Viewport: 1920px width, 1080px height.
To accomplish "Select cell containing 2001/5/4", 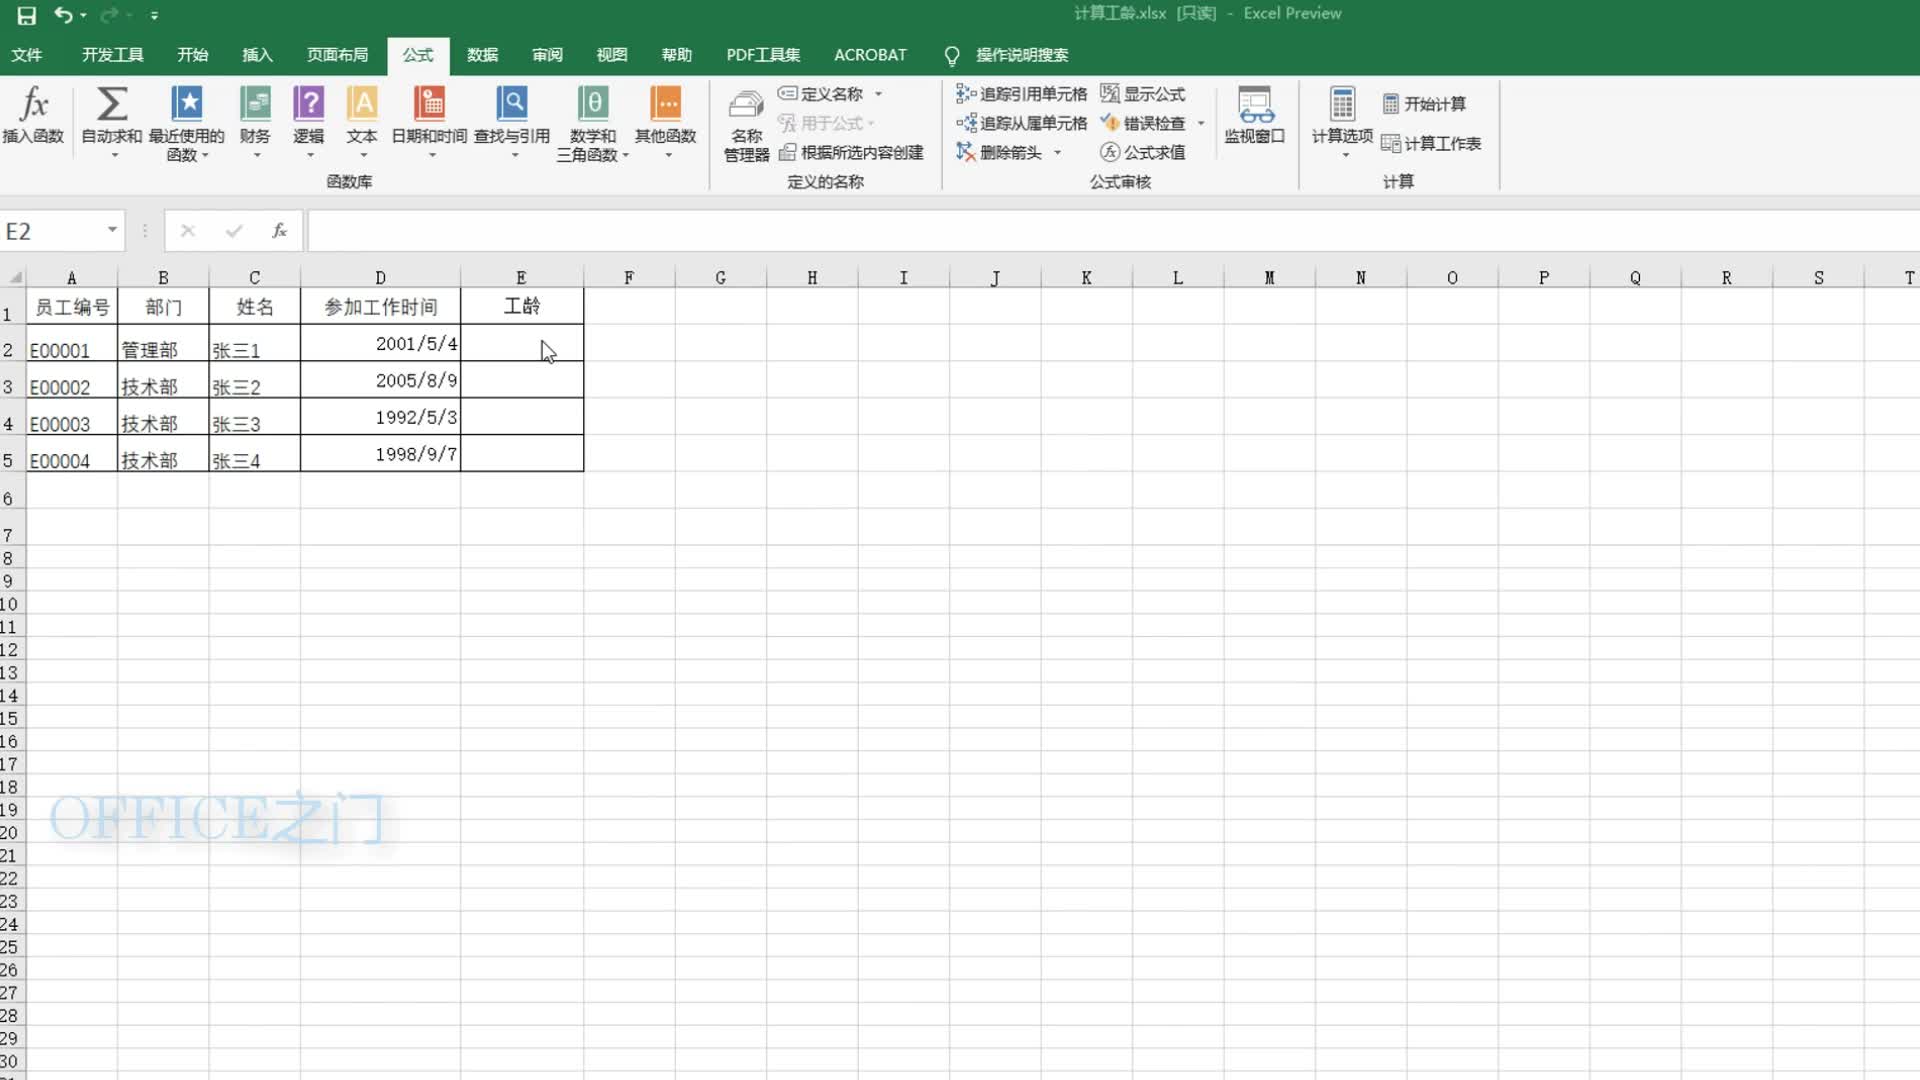I will pyautogui.click(x=380, y=343).
